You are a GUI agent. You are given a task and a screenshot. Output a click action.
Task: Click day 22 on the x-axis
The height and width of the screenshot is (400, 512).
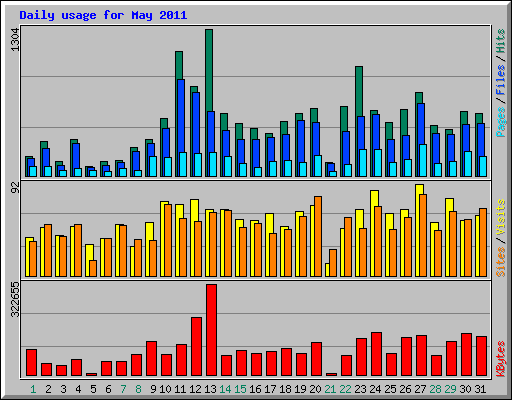(x=345, y=389)
